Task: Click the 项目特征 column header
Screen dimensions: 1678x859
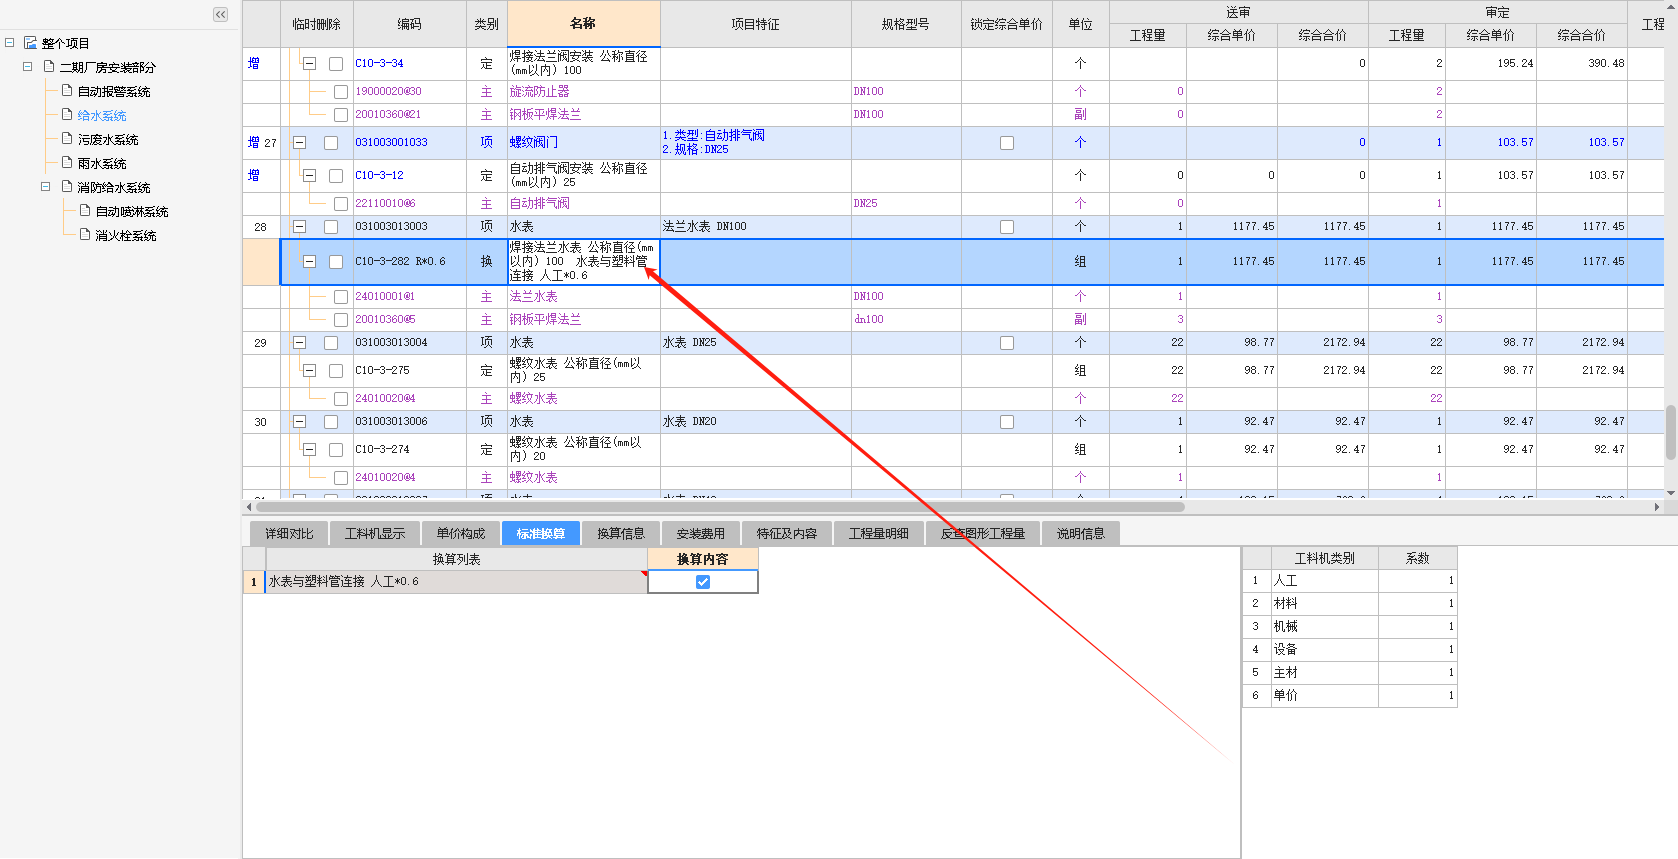Action: (755, 24)
